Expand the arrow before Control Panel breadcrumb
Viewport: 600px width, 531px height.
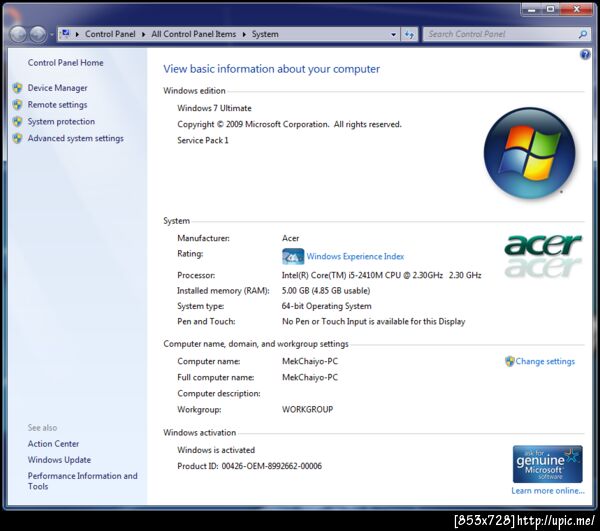pyautogui.click(x=77, y=34)
